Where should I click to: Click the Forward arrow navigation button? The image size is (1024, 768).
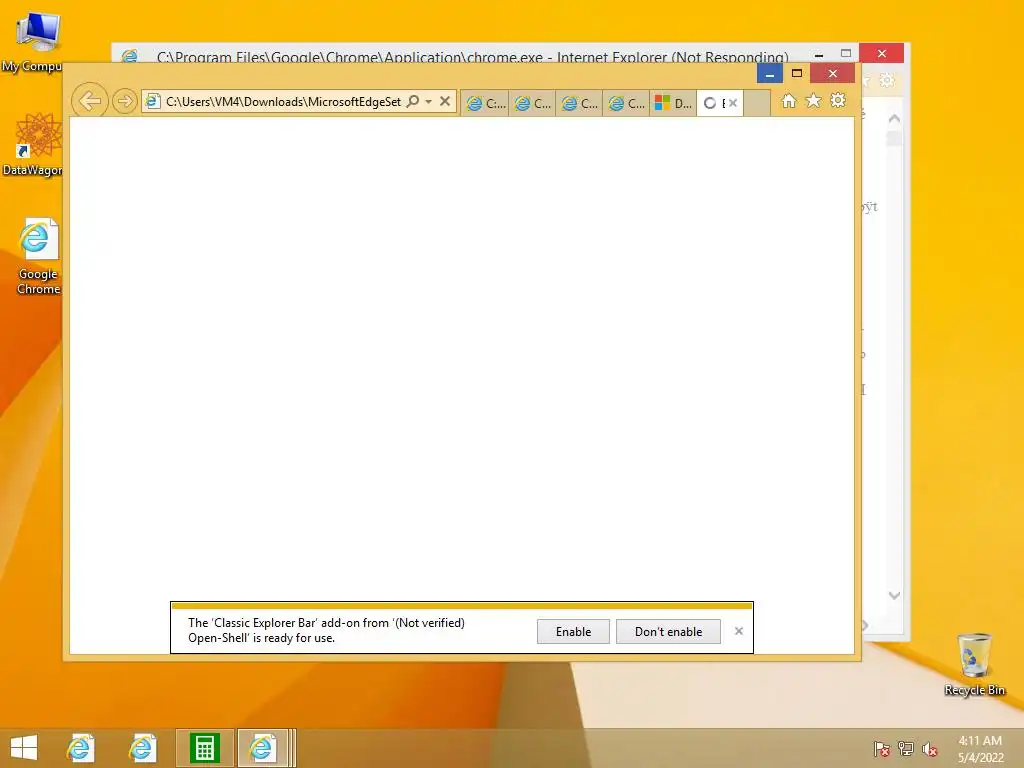pos(124,101)
